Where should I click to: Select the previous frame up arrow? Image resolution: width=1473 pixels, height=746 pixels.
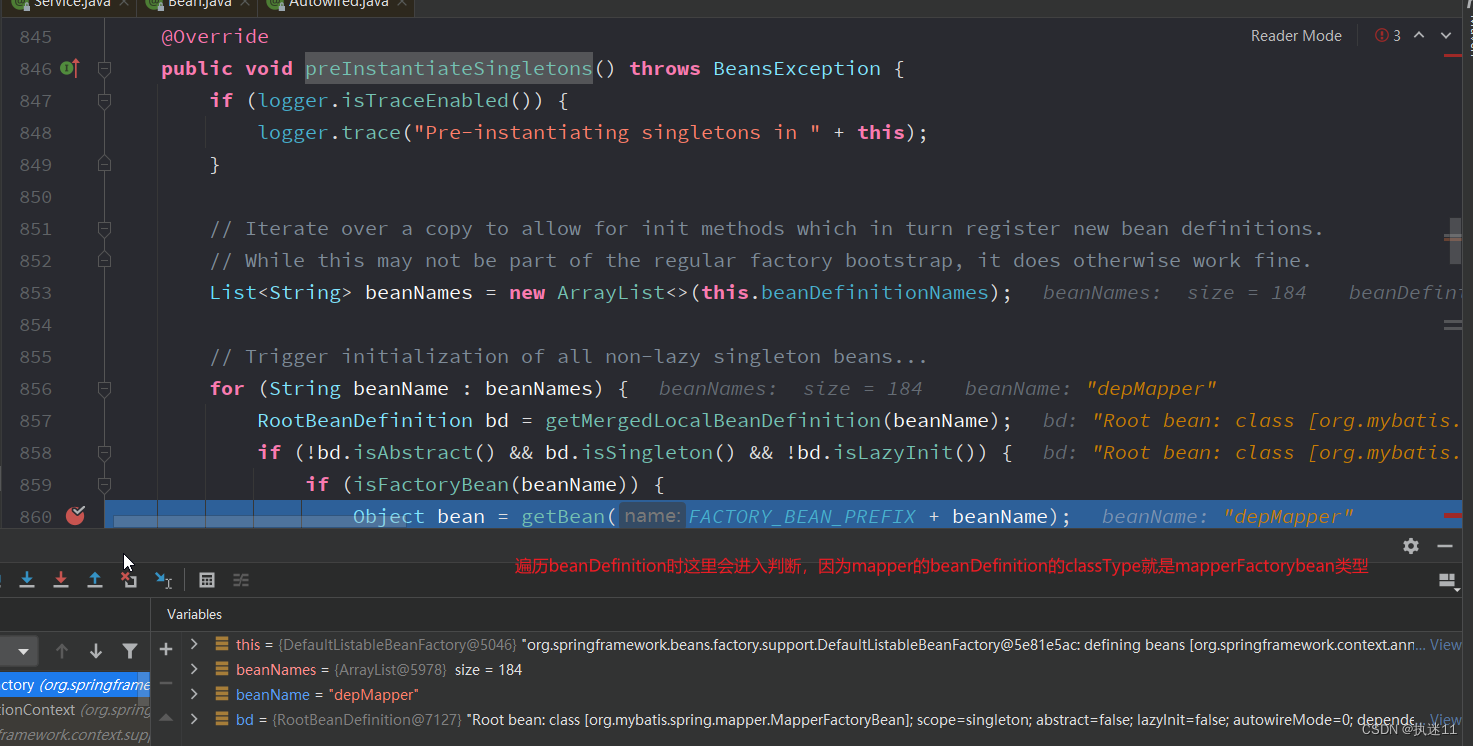tap(62, 651)
